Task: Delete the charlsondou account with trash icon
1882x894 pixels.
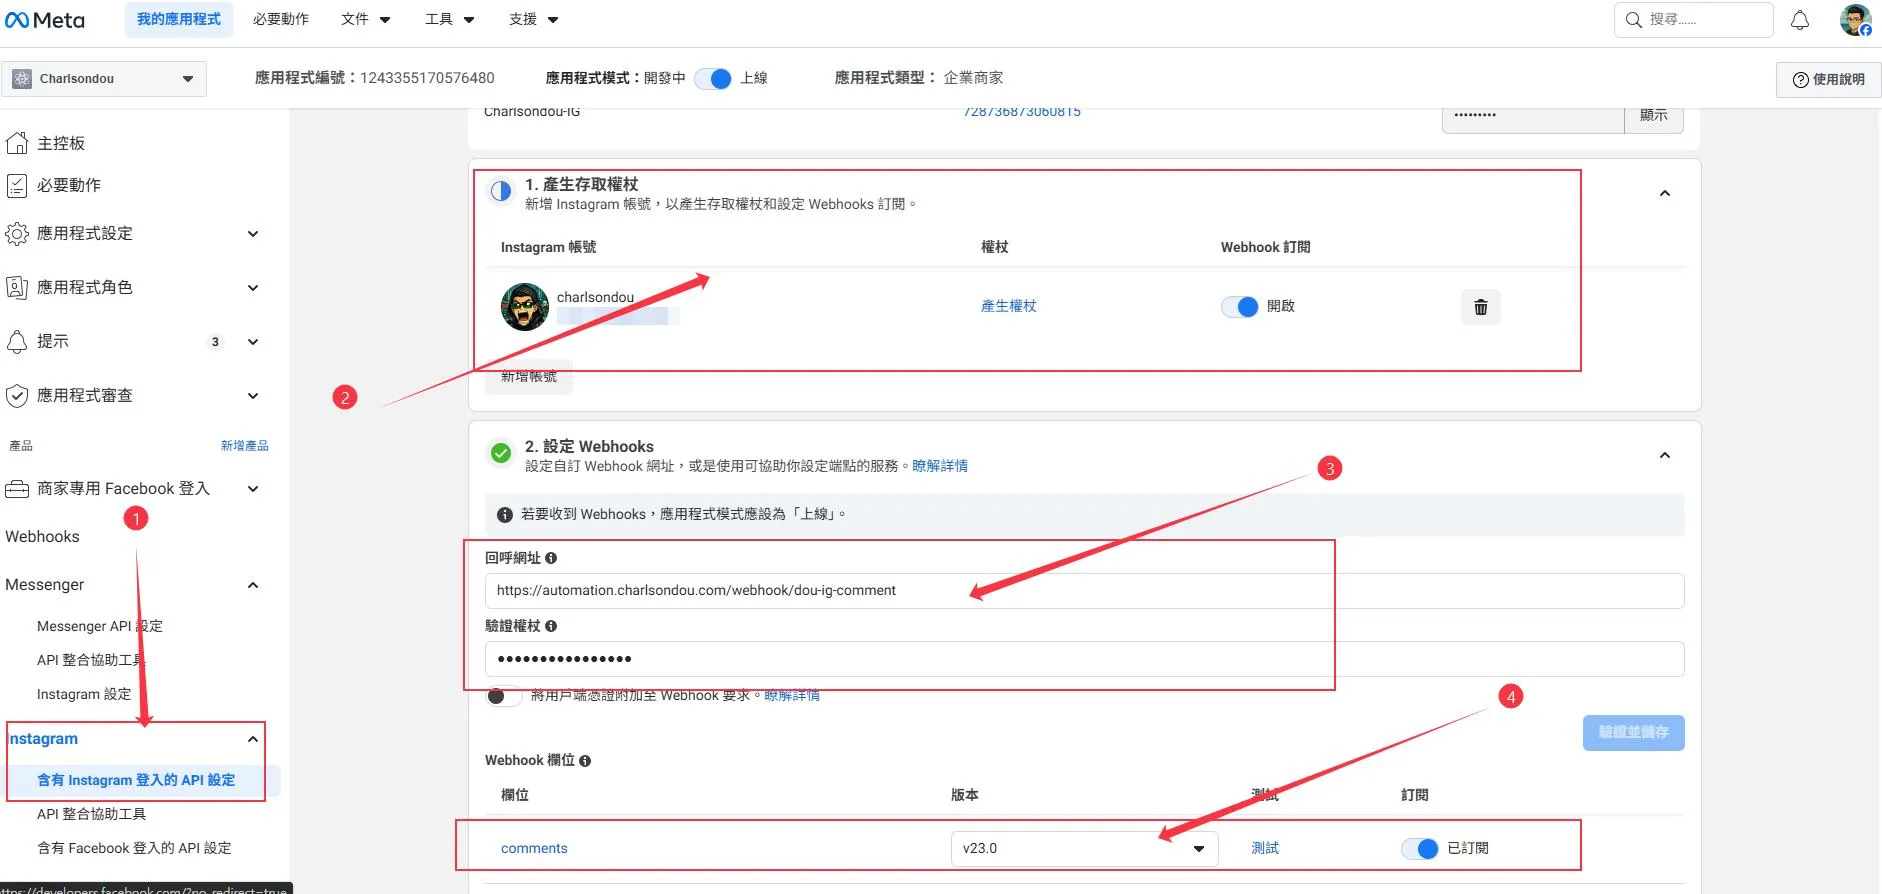Action: click(x=1481, y=307)
